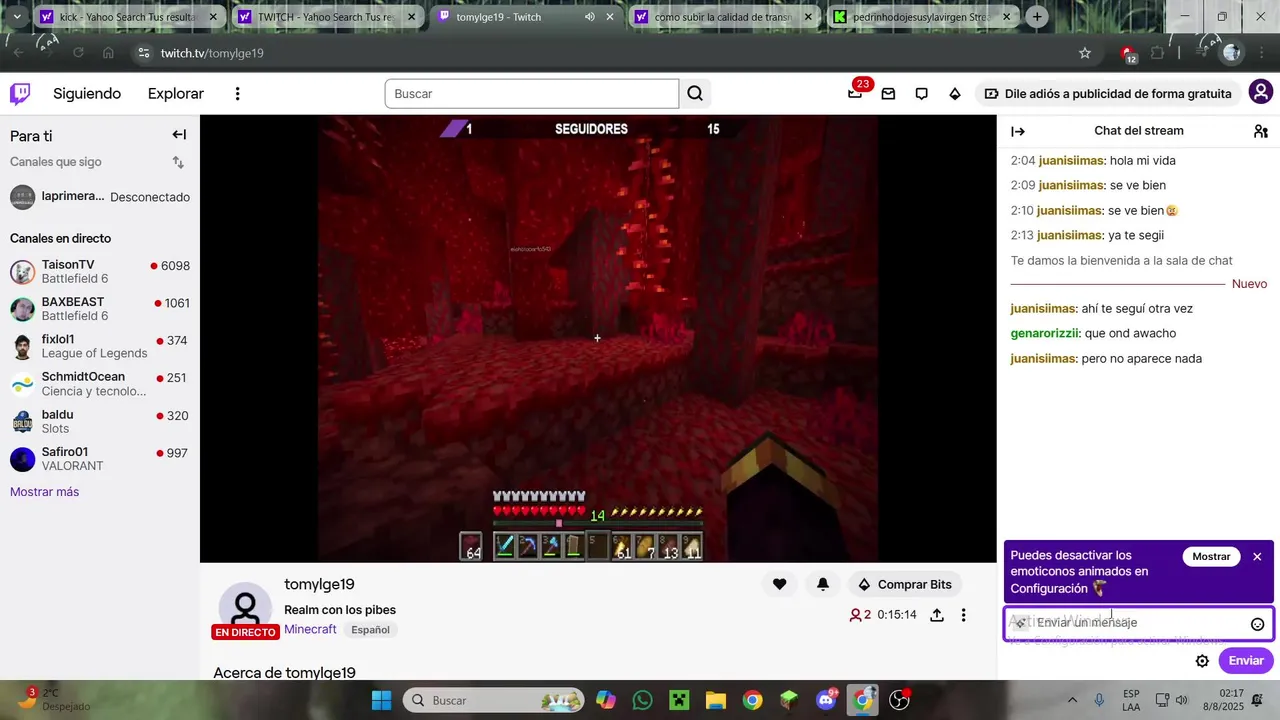Open the Bits diamond icon in the header
The height and width of the screenshot is (720, 1280).
click(x=955, y=94)
